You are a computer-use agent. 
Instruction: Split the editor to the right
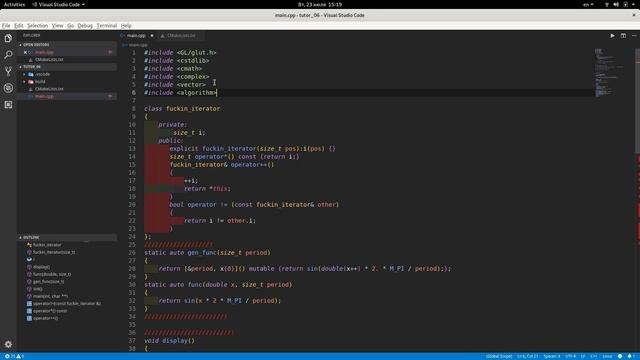[x=623, y=36]
